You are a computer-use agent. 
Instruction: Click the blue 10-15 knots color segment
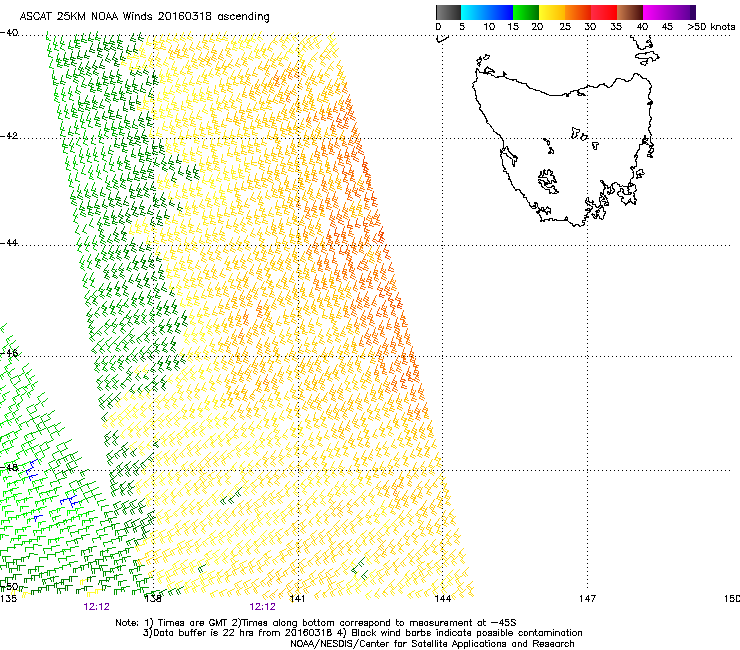(x=500, y=12)
